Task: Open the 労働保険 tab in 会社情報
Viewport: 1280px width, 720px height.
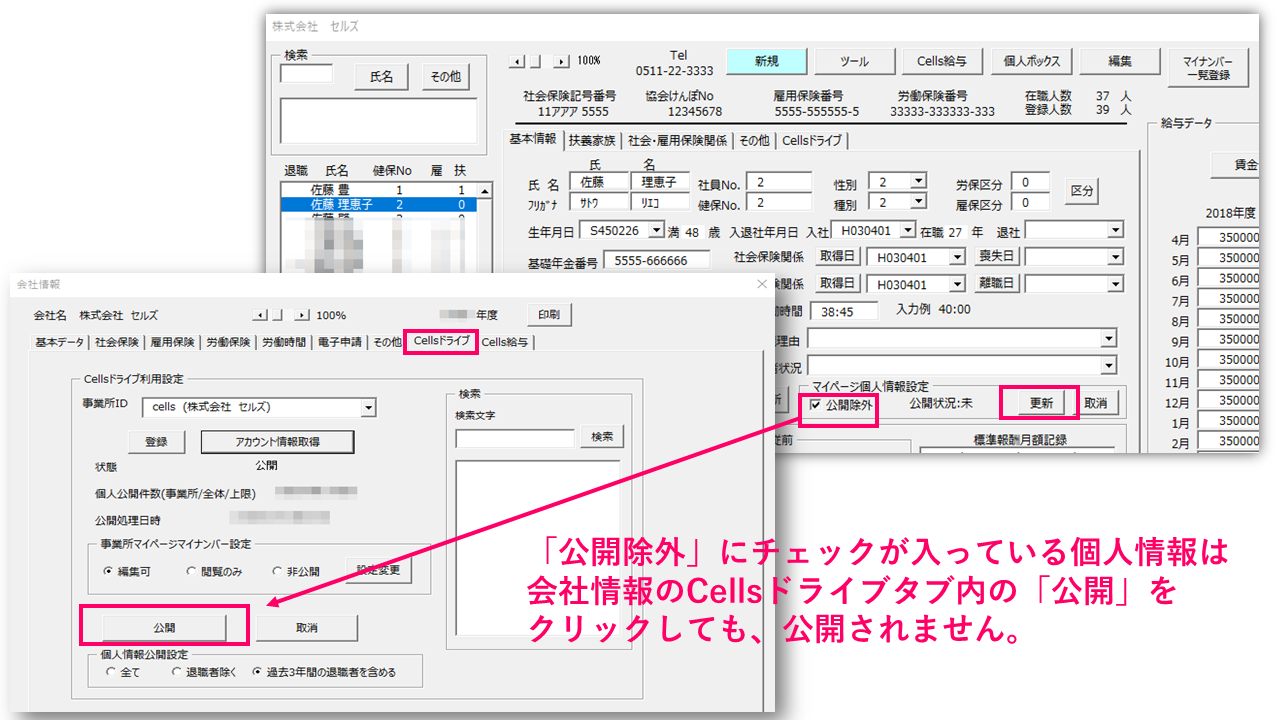Action: tap(229, 342)
